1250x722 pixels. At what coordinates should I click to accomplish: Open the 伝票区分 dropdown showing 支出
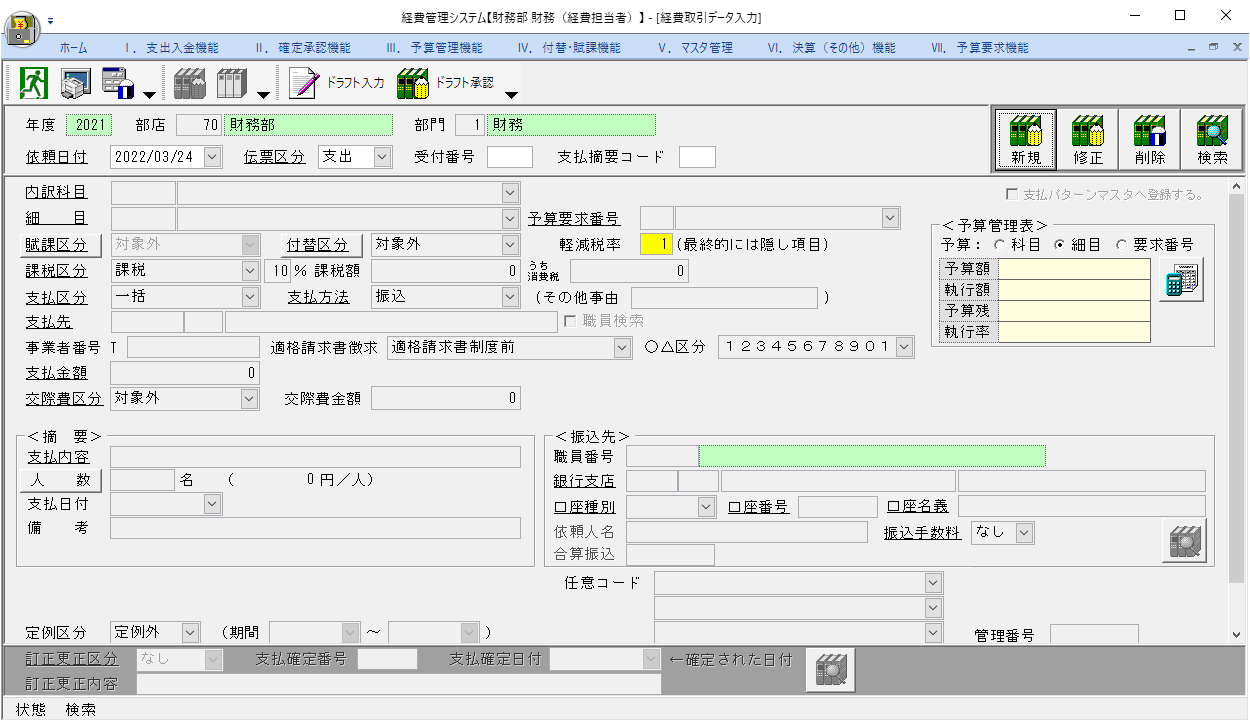[383, 156]
